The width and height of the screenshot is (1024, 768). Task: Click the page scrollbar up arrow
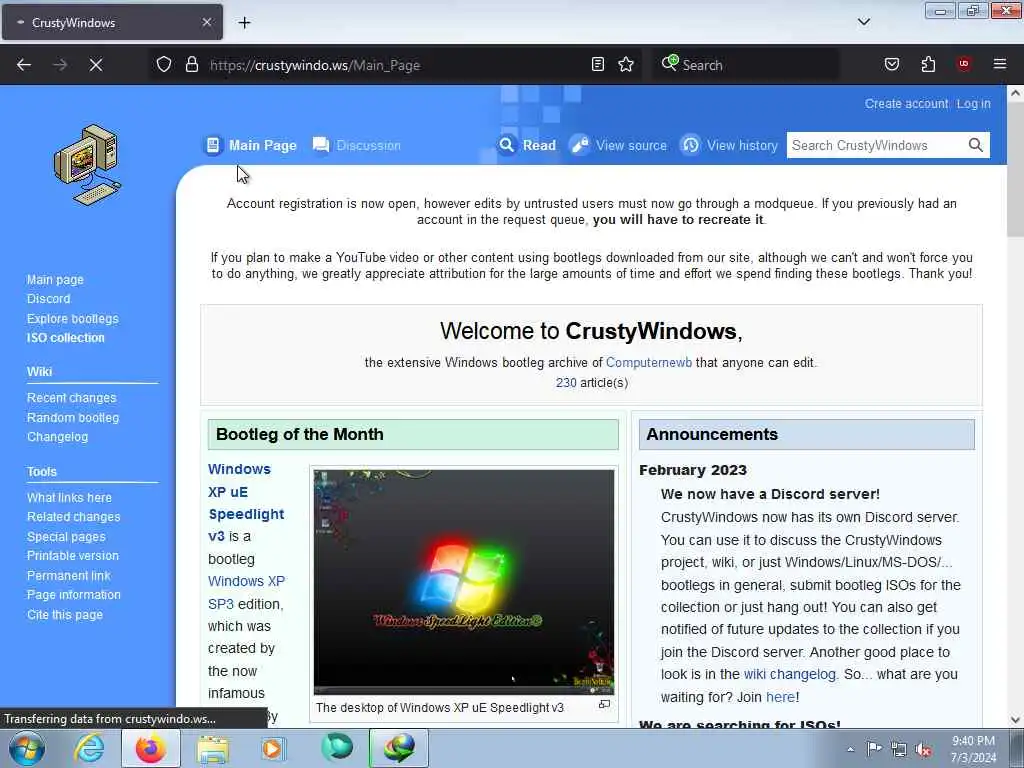[1015, 93]
